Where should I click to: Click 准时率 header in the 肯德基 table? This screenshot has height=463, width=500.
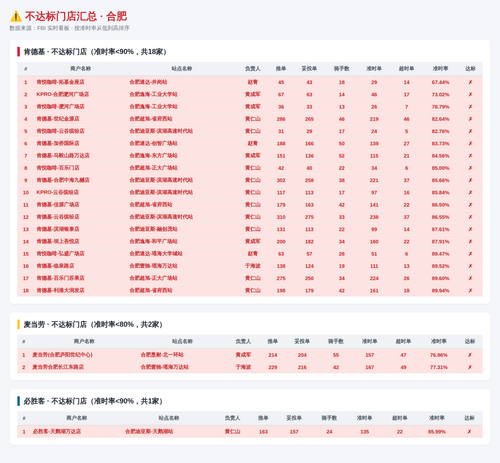tap(440, 69)
